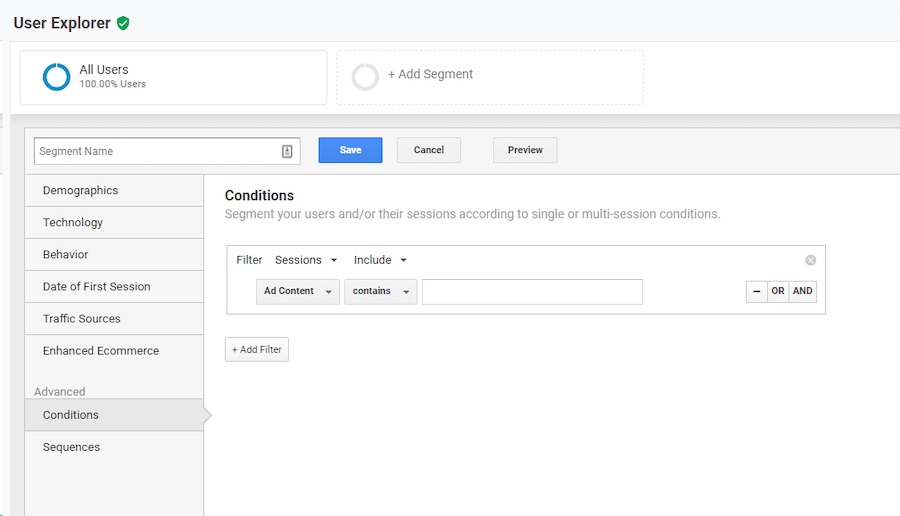Screen dimensions: 900x516
Task: Open the contains operator dropdown
Action: (x=381, y=292)
